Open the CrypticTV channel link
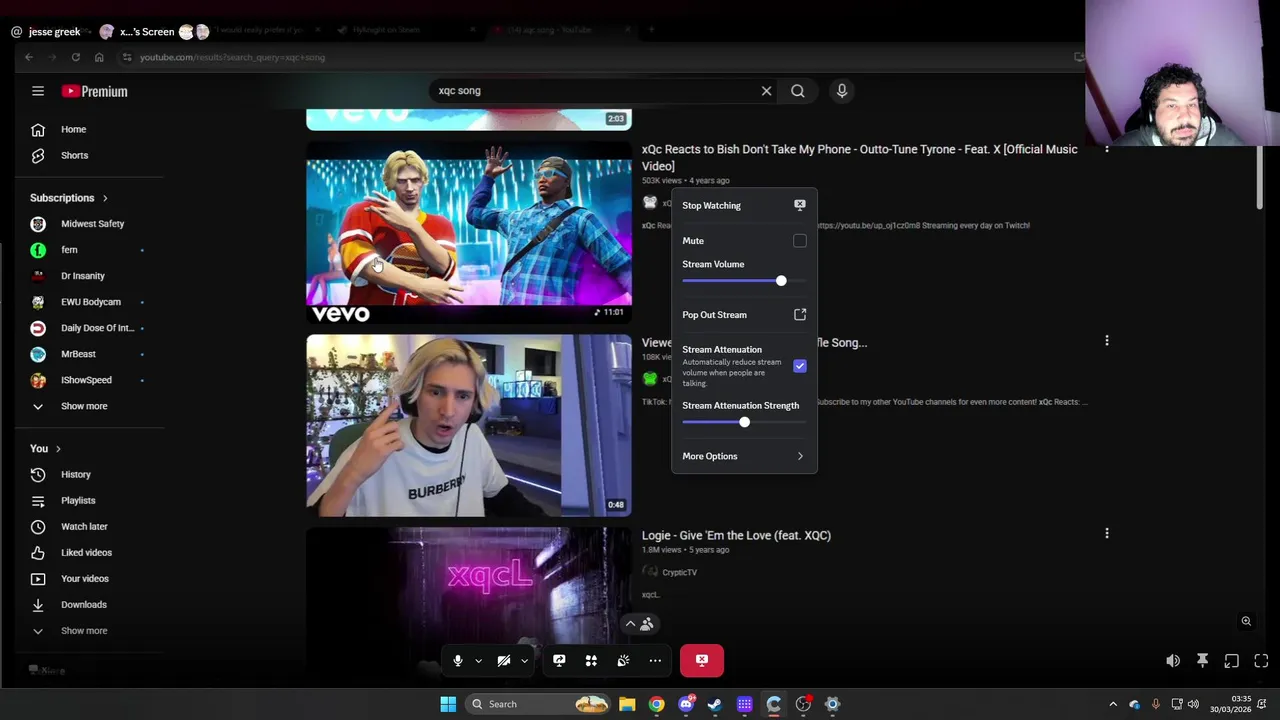The height and width of the screenshot is (720, 1280). pyautogui.click(x=679, y=572)
